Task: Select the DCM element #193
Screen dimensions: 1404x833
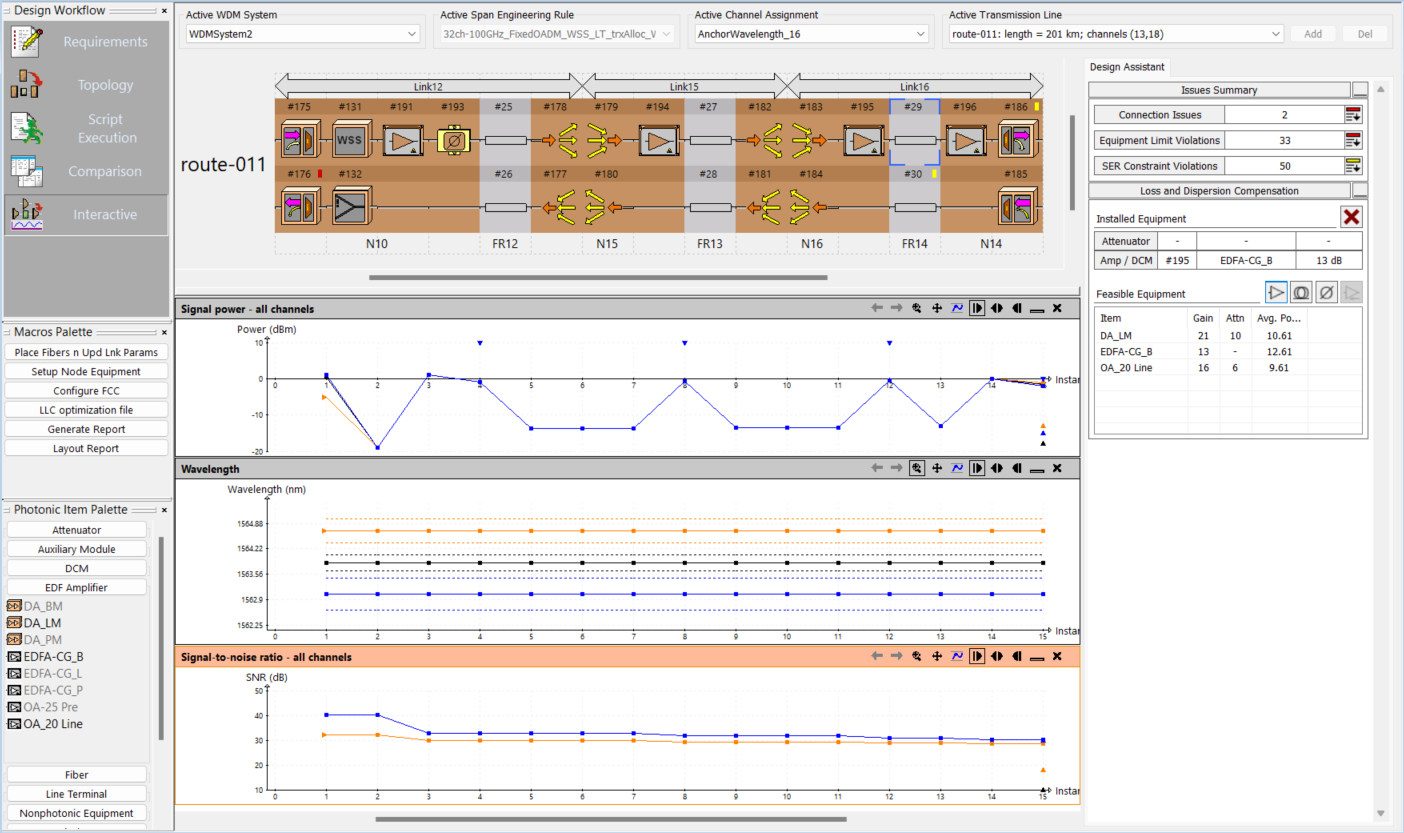Action: click(453, 142)
